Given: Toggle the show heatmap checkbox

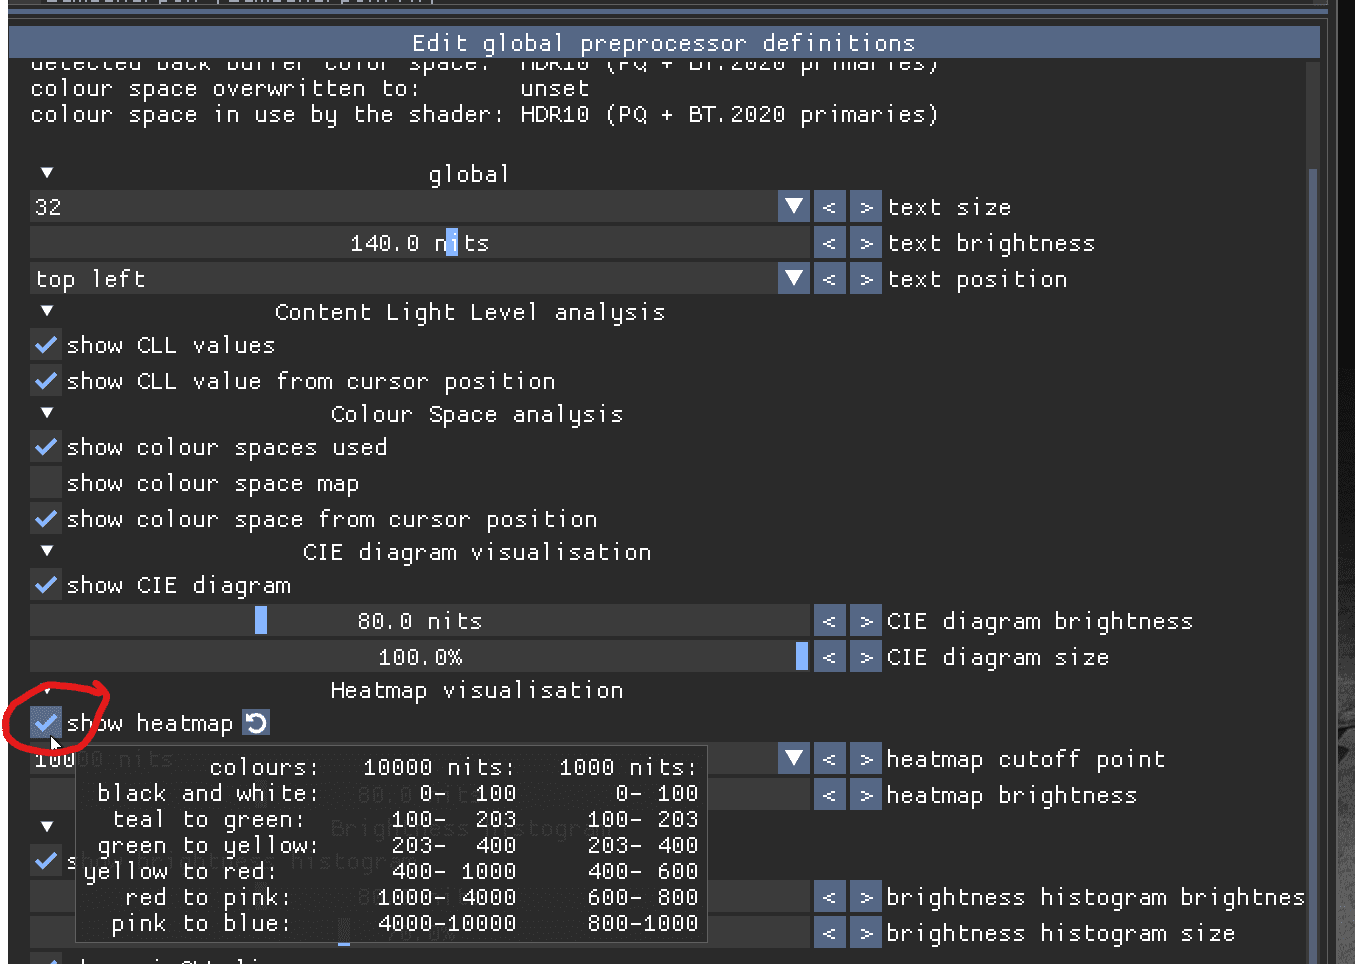Looking at the screenshot, I should tap(46, 723).
